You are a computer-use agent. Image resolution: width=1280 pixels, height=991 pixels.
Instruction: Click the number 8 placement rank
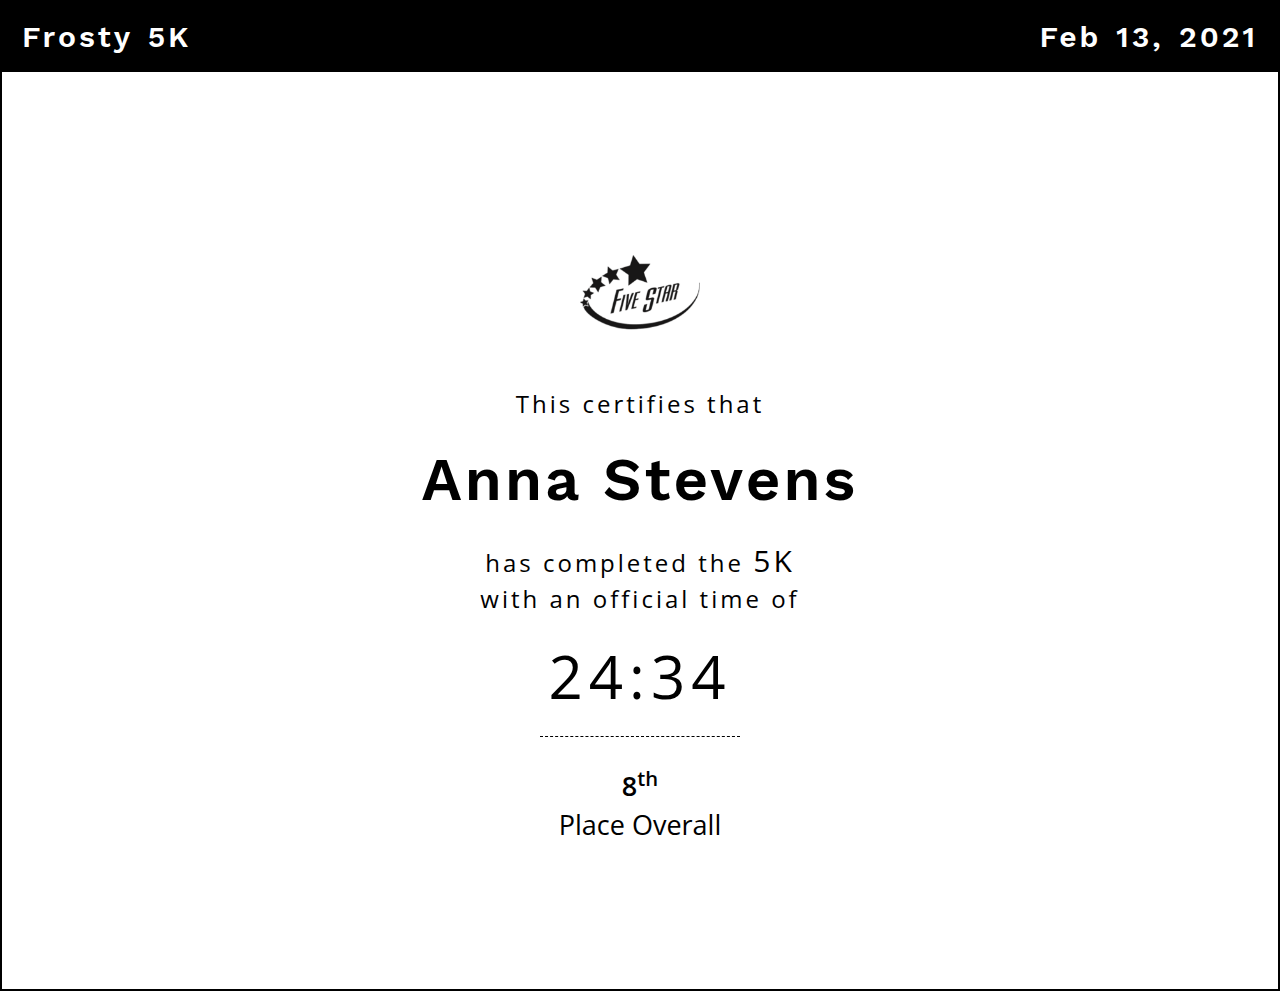[629, 787]
